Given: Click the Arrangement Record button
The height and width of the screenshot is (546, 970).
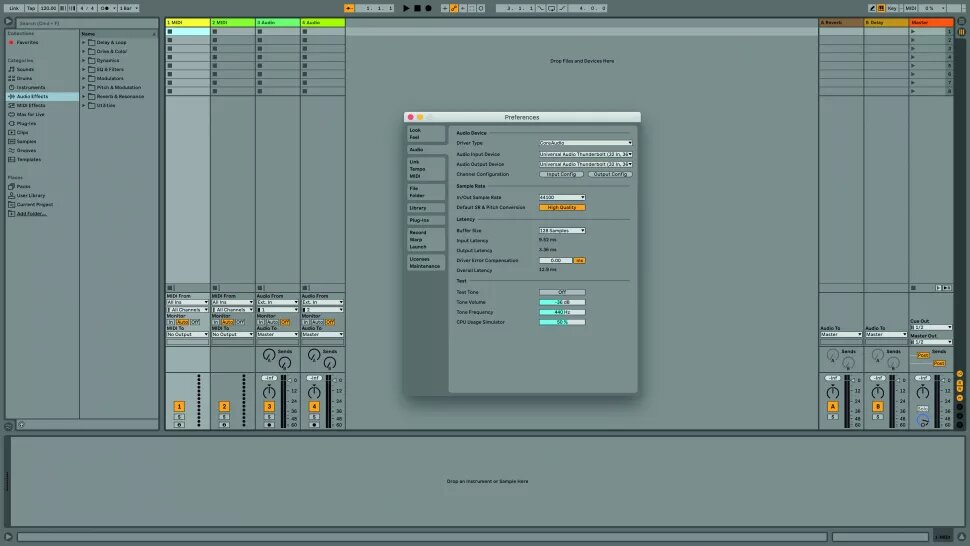Looking at the screenshot, I should pyautogui.click(x=428, y=8).
